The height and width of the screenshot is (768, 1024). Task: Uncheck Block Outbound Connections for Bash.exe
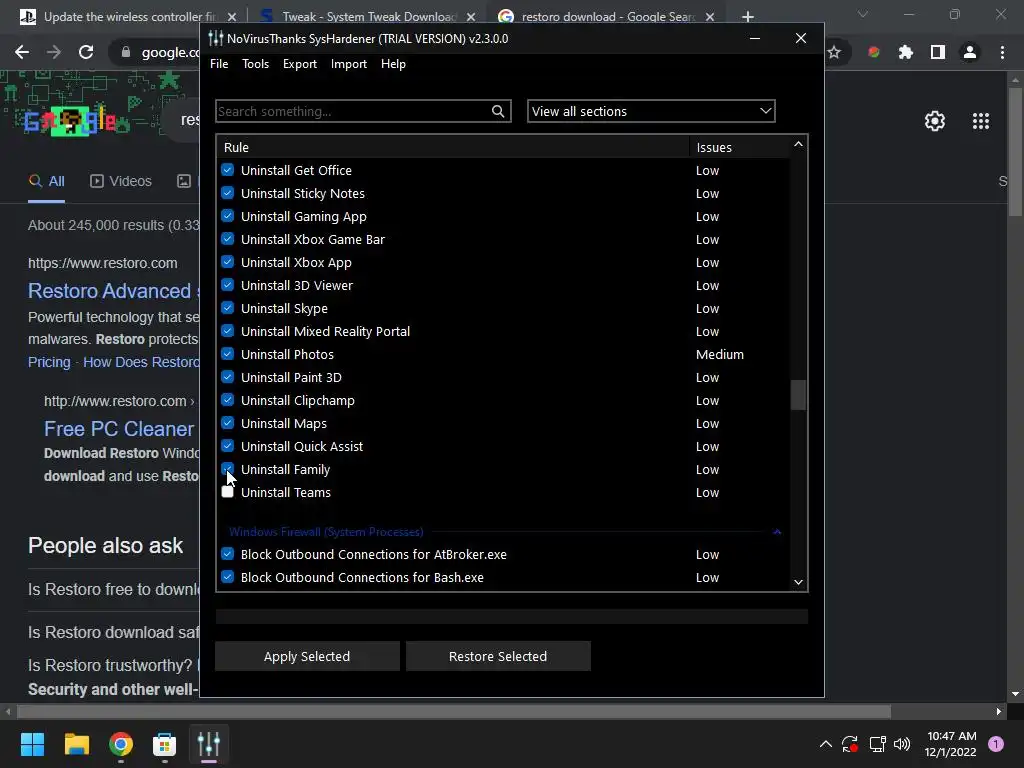point(227,577)
